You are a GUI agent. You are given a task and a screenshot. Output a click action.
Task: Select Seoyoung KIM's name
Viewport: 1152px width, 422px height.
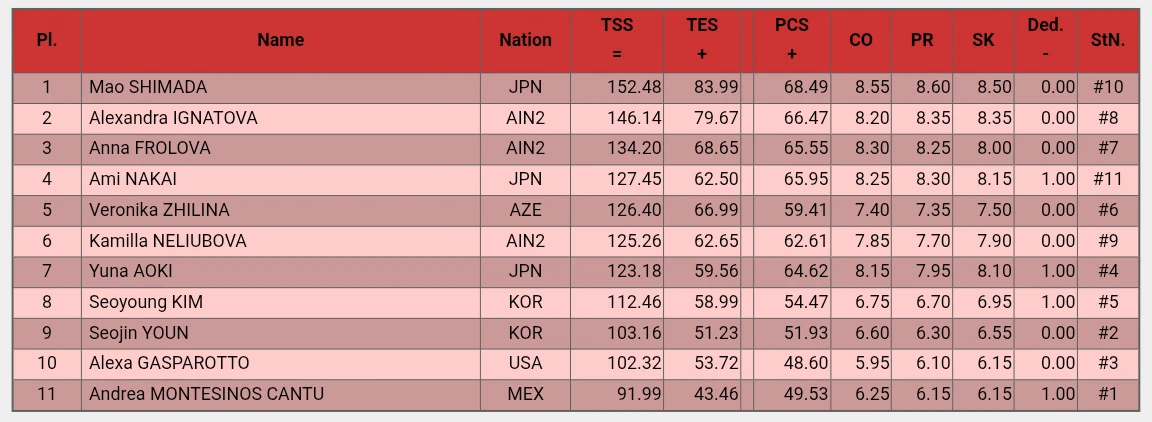(146, 302)
